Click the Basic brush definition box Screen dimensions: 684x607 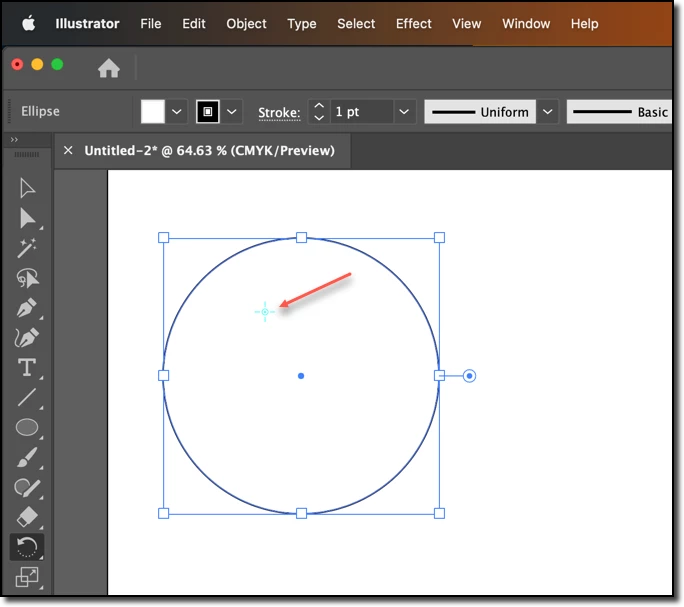coord(619,112)
